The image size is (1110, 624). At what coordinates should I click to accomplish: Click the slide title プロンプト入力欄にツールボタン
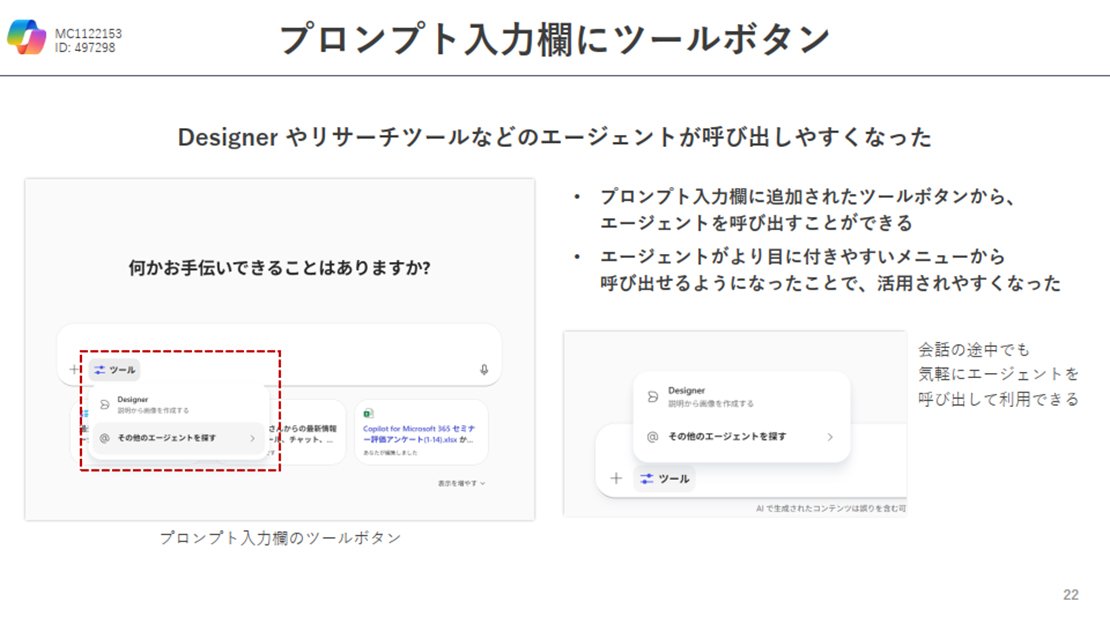[x=554, y=38]
